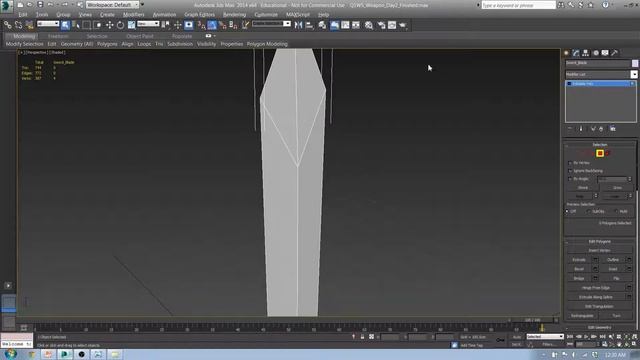Click Configure Modifier Sets icon
Image resolution: width=640 pixels, height=360 pixels.
click(x=613, y=129)
